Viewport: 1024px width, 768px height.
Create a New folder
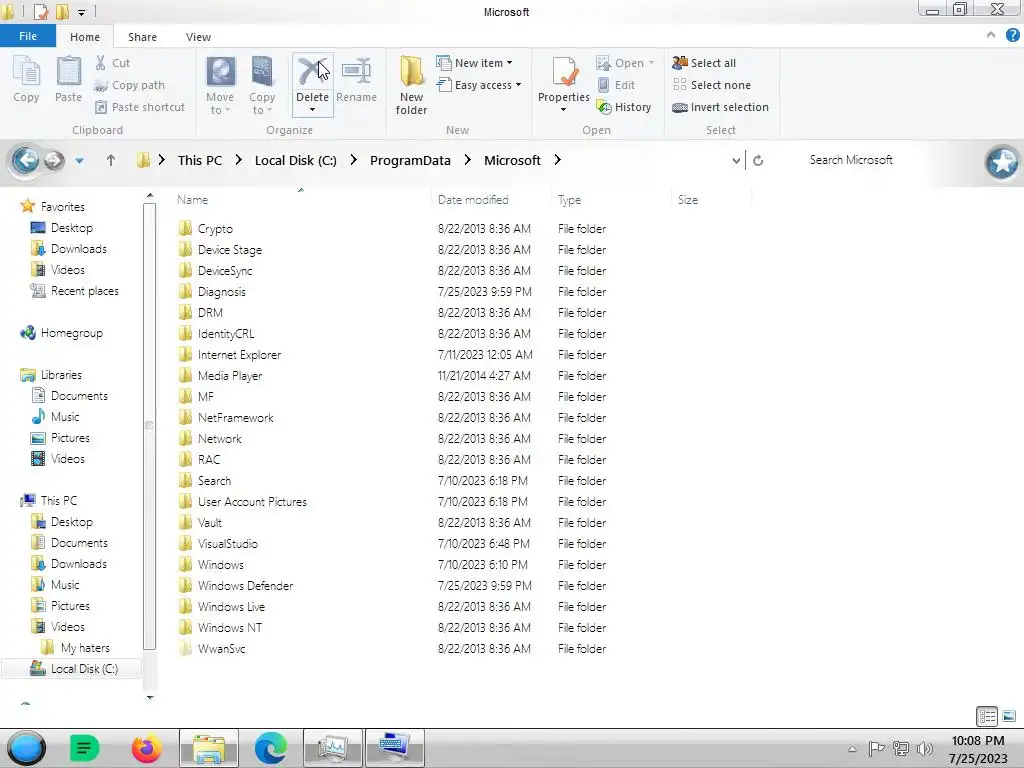coord(411,86)
